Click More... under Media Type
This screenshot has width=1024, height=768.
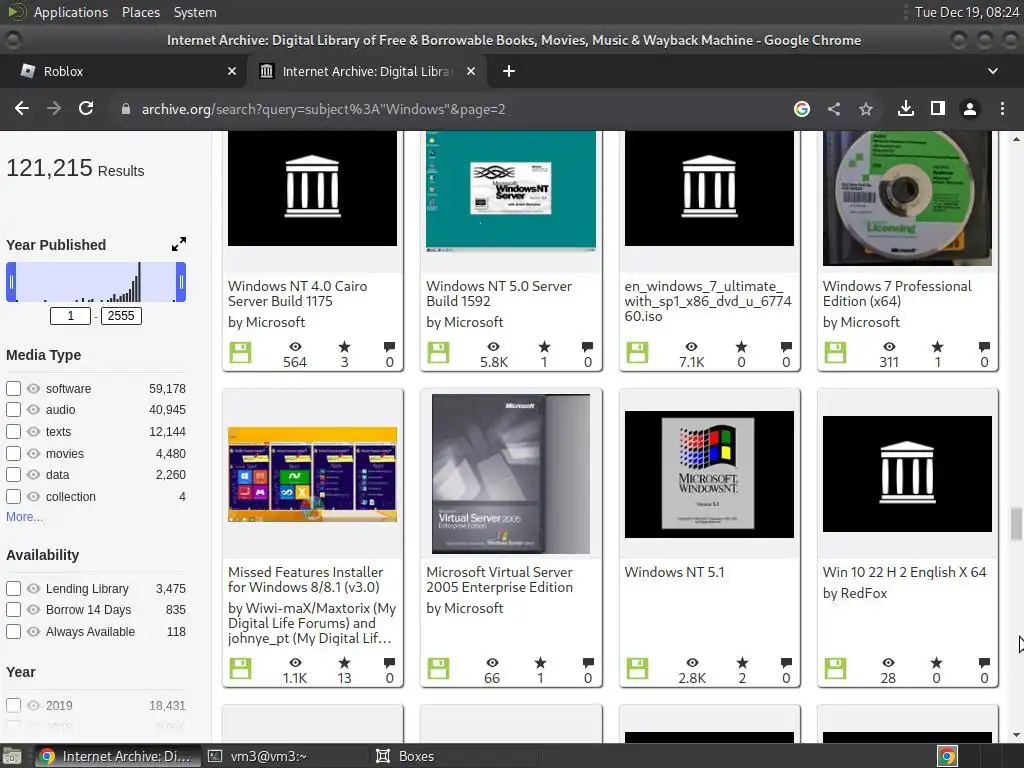(24, 517)
